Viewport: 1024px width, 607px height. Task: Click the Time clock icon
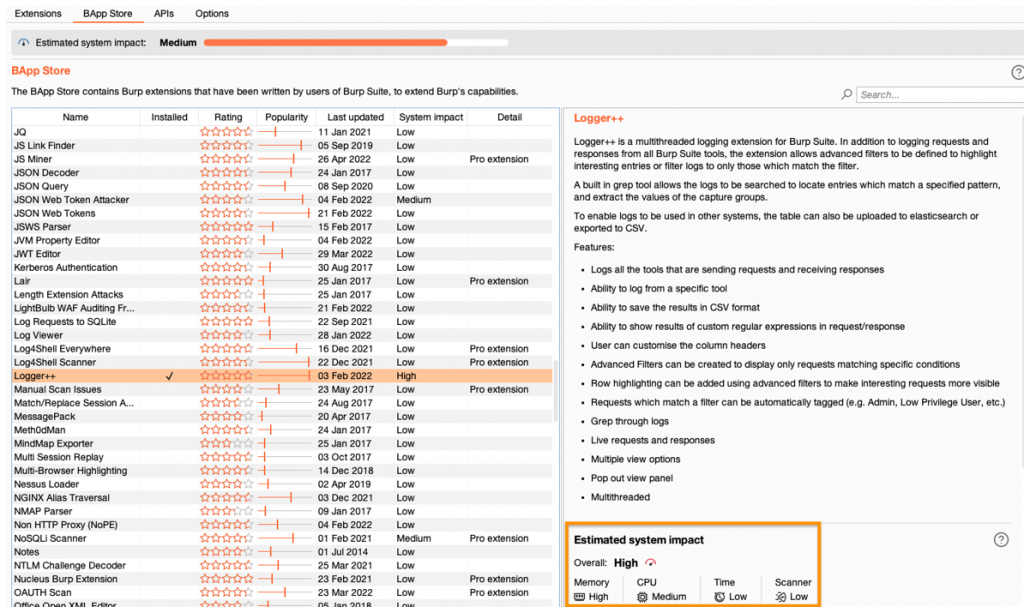coord(720,597)
